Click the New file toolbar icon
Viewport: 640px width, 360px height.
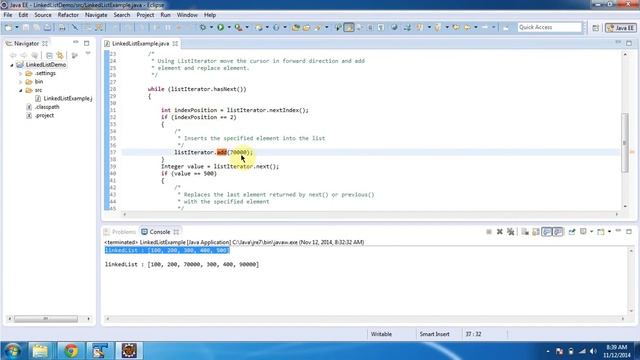[x=8, y=27]
